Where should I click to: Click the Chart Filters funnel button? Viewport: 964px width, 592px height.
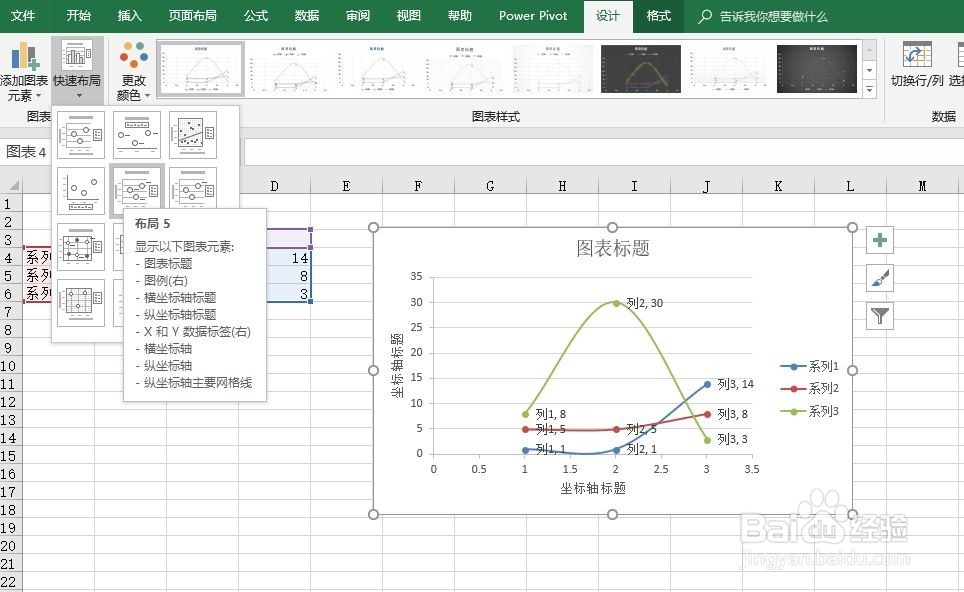point(880,317)
